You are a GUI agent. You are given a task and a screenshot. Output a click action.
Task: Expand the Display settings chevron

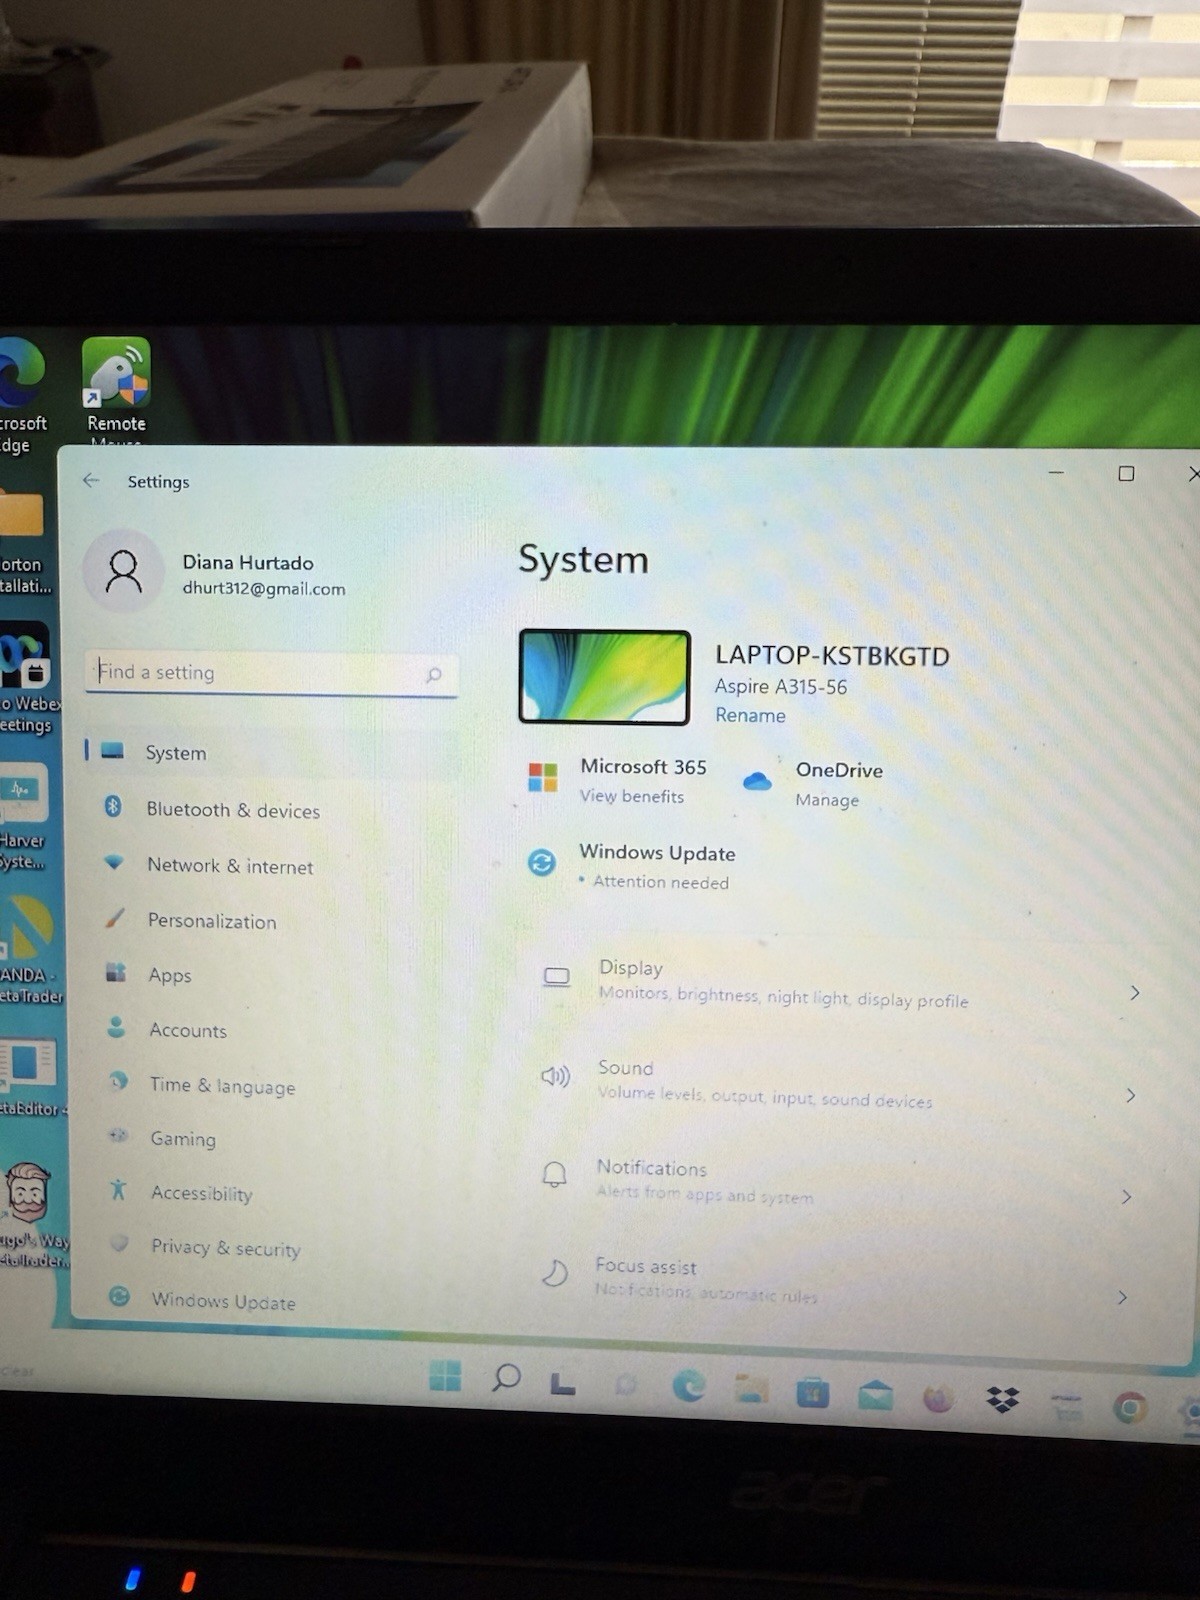[x=1135, y=992]
